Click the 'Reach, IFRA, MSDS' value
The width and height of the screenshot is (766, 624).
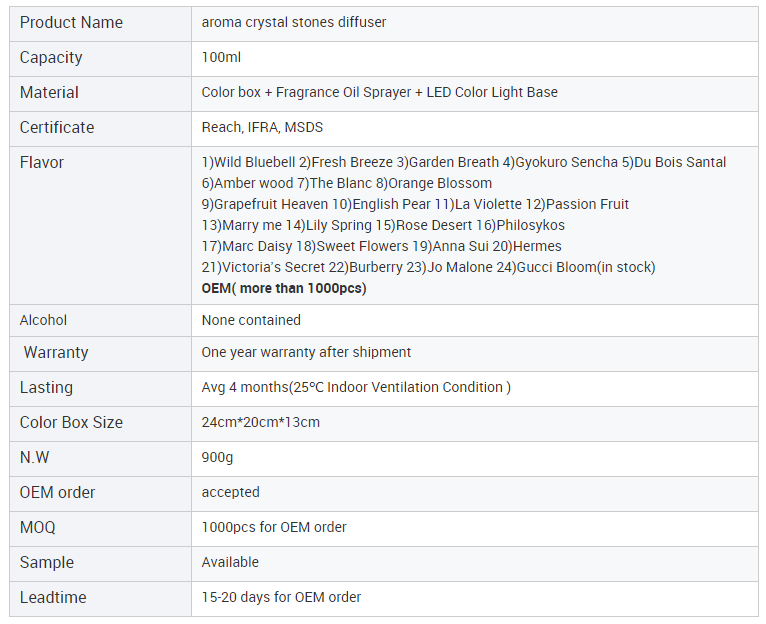[262, 127]
